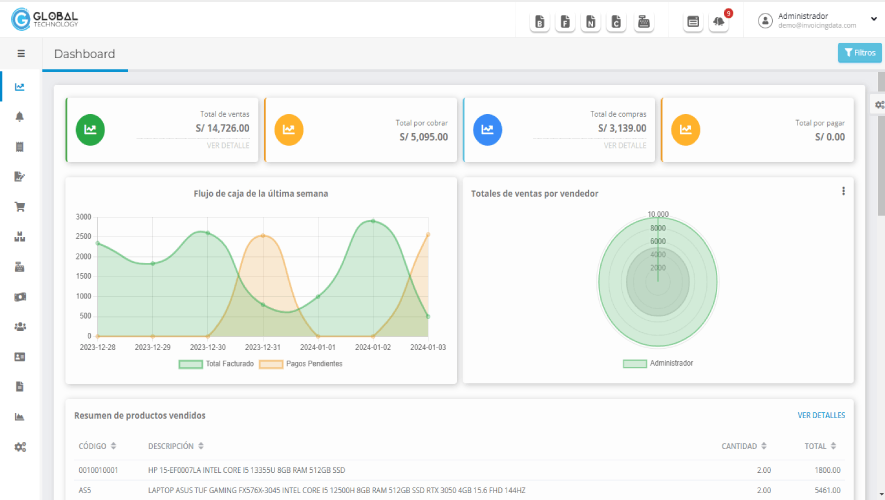Click the S/ 0.00 payable amount

coord(830,137)
